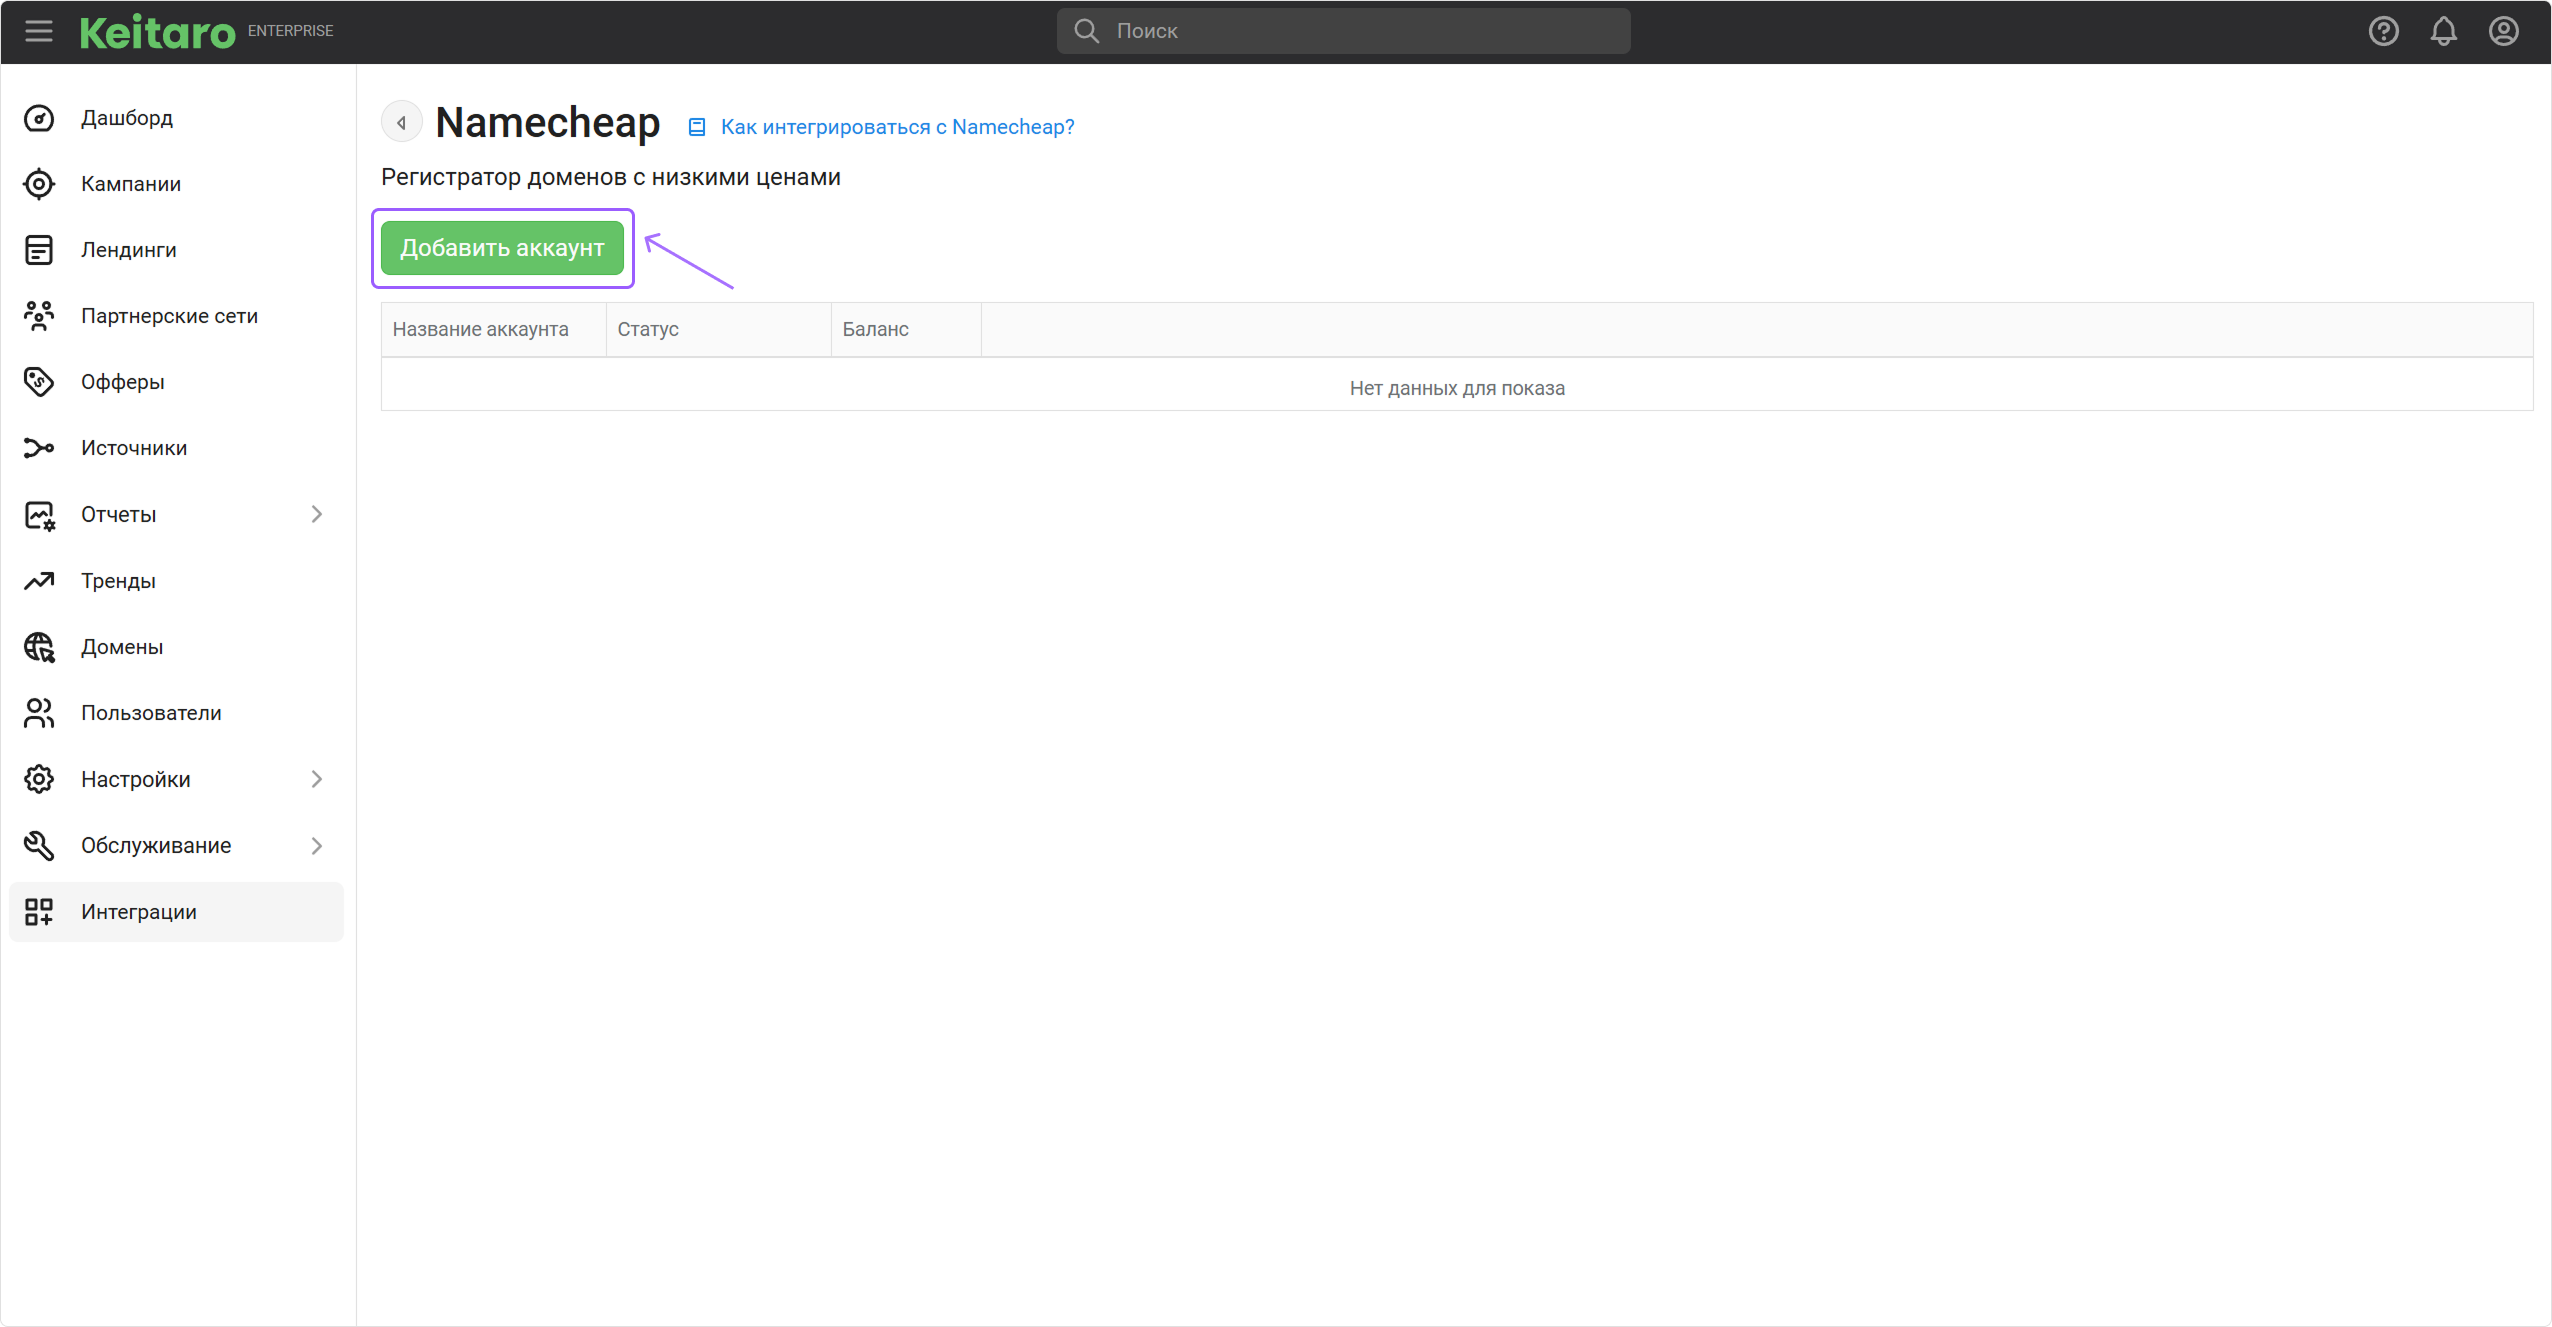This screenshot has height=1327, width=2552.
Task: Open the user profile icon
Action: coord(2504,31)
